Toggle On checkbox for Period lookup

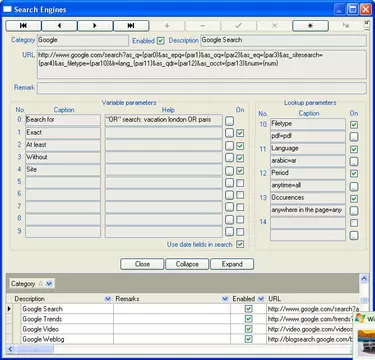tap(354, 173)
